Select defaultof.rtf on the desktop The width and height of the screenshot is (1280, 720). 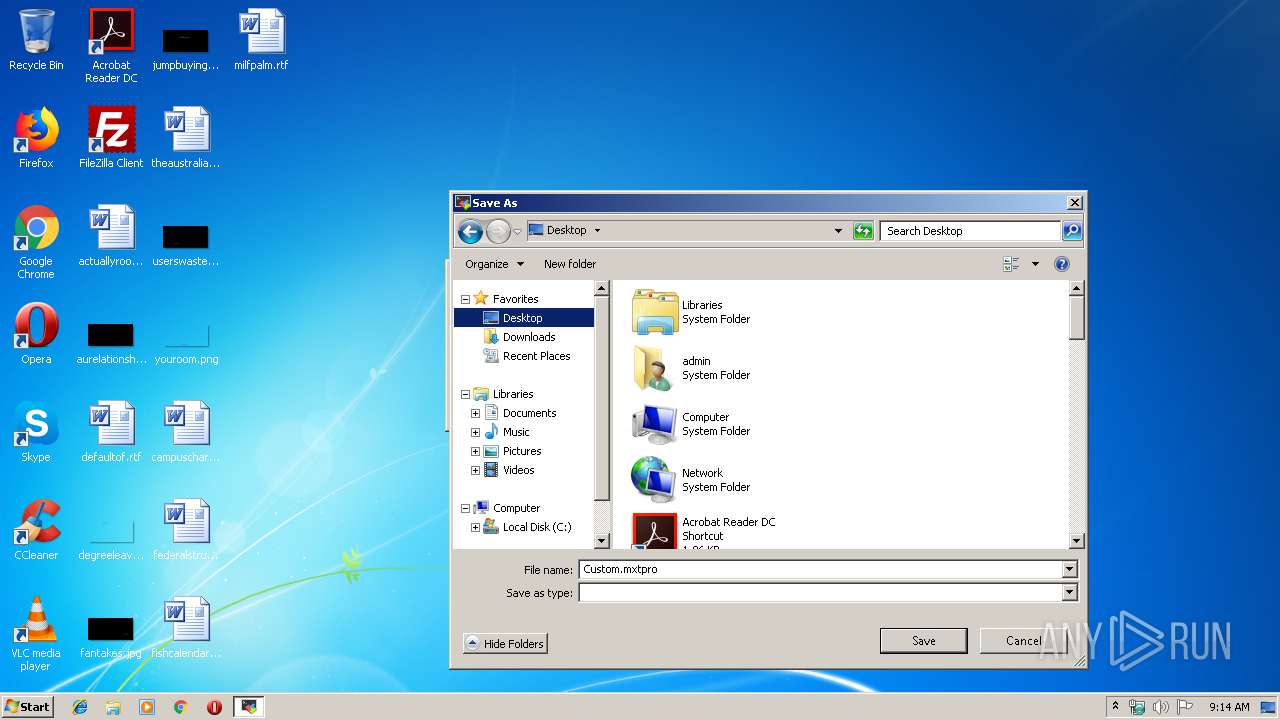tap(111, 433)
